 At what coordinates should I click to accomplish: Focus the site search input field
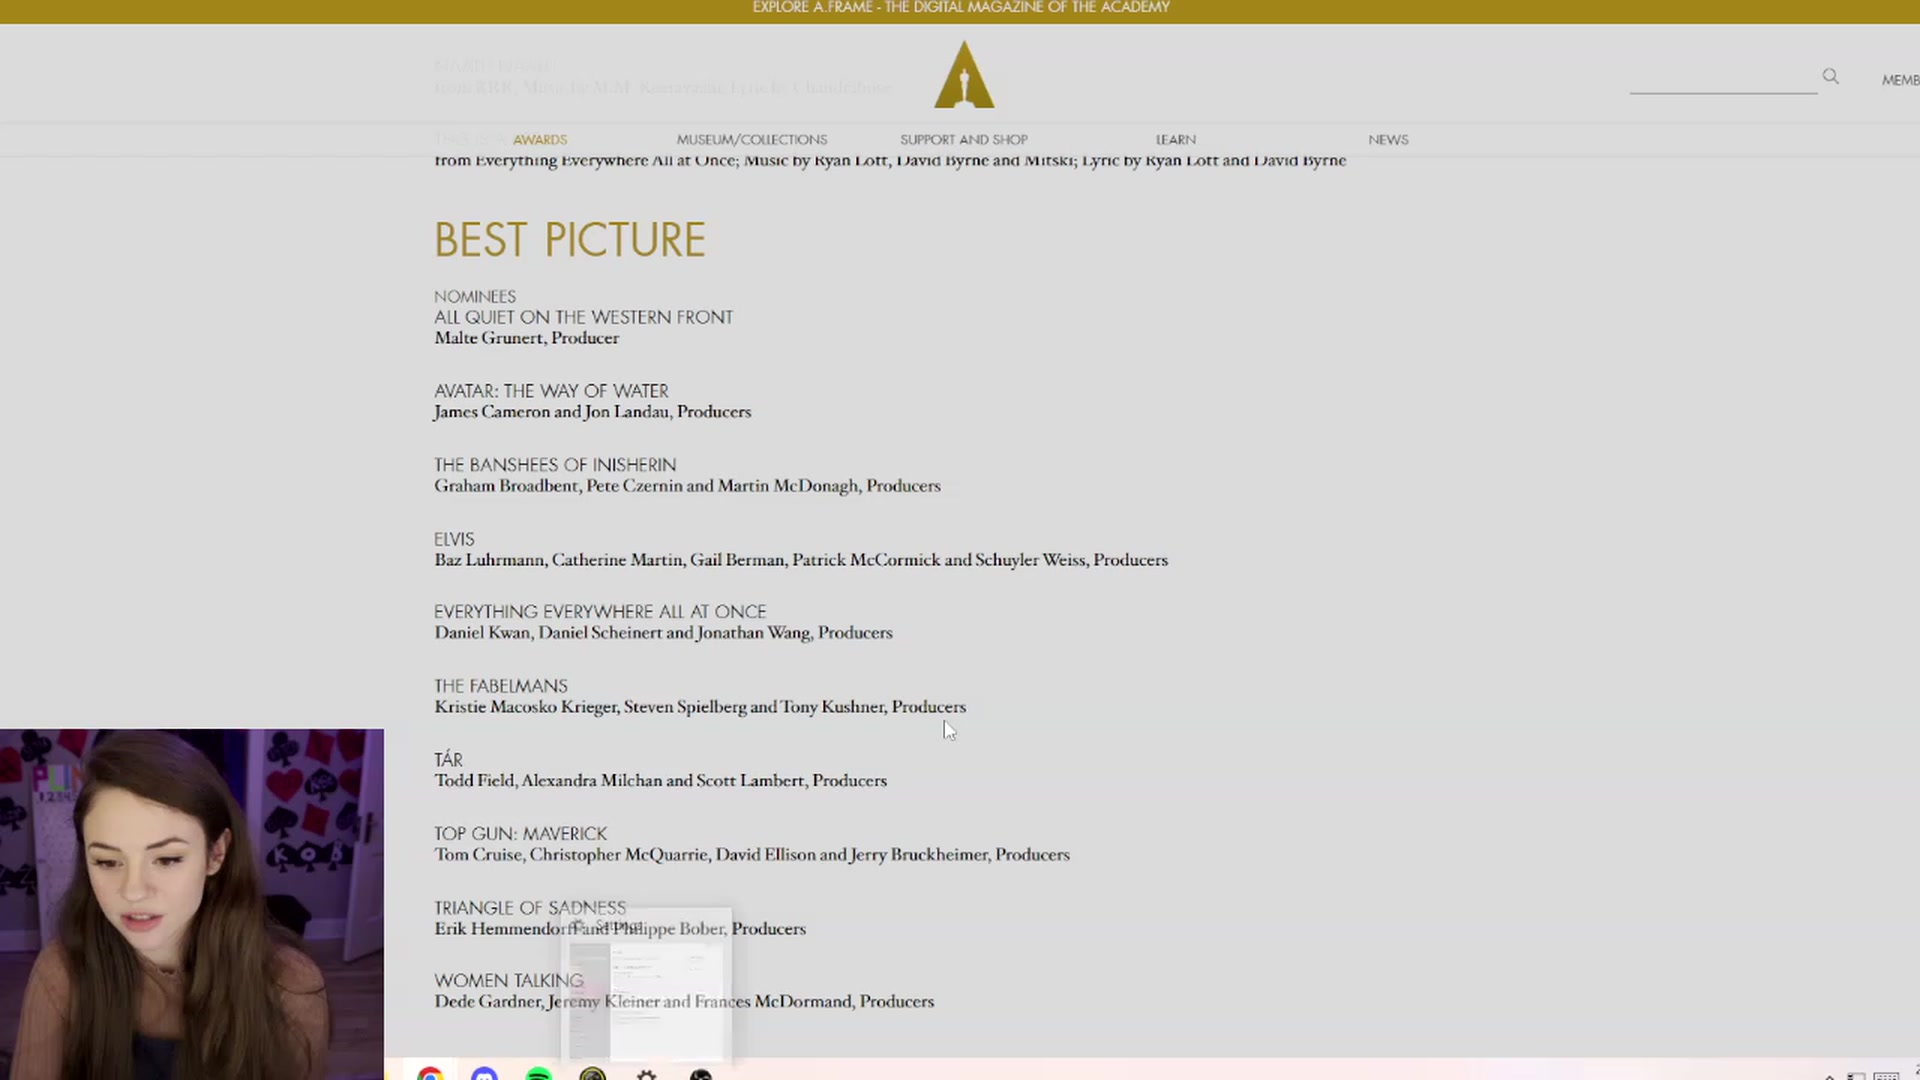(x=1723, y=79)
